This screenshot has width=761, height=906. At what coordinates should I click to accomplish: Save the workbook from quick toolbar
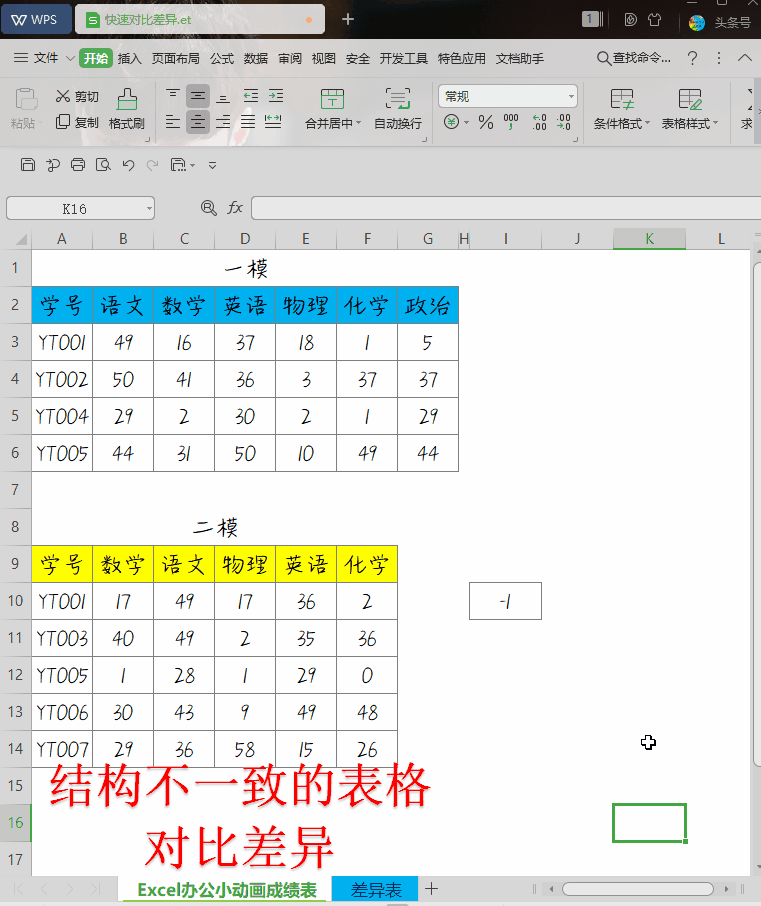point(28,165)
